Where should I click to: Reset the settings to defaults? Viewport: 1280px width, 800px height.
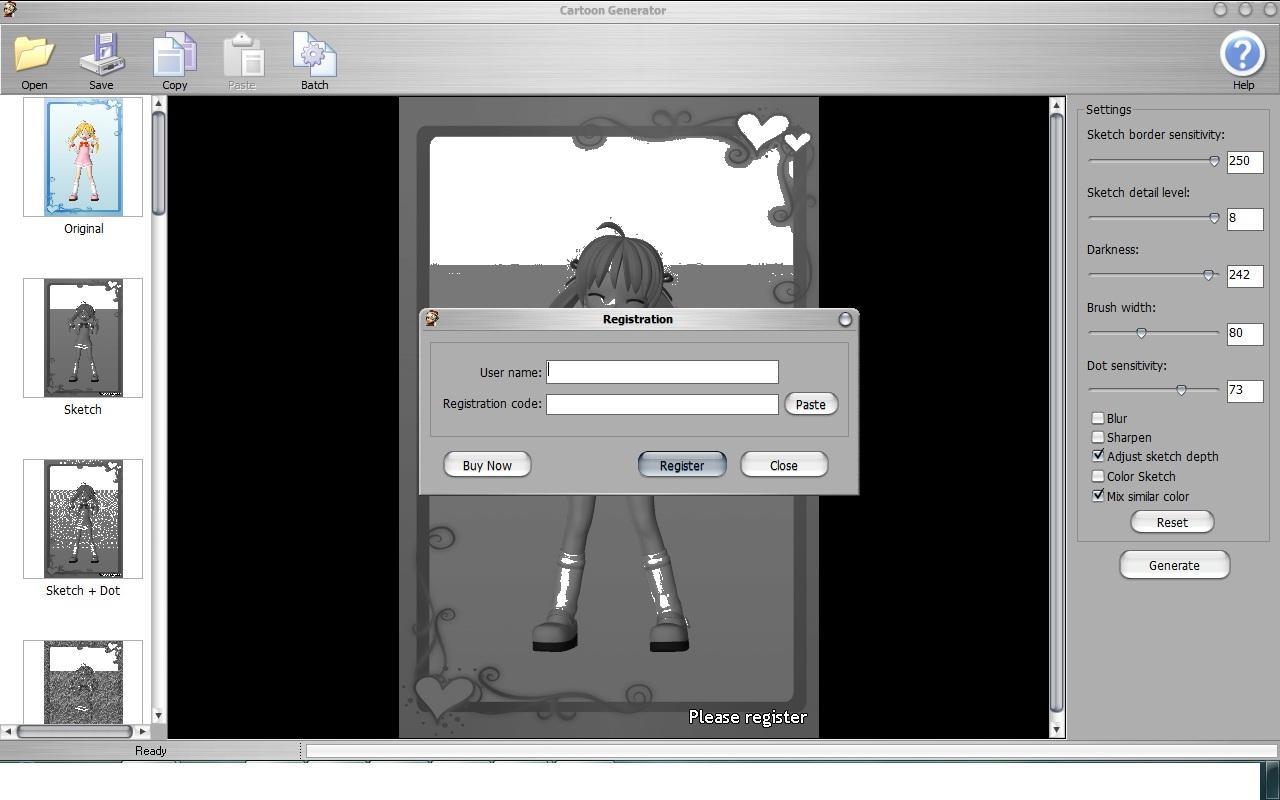[1171, 521]
